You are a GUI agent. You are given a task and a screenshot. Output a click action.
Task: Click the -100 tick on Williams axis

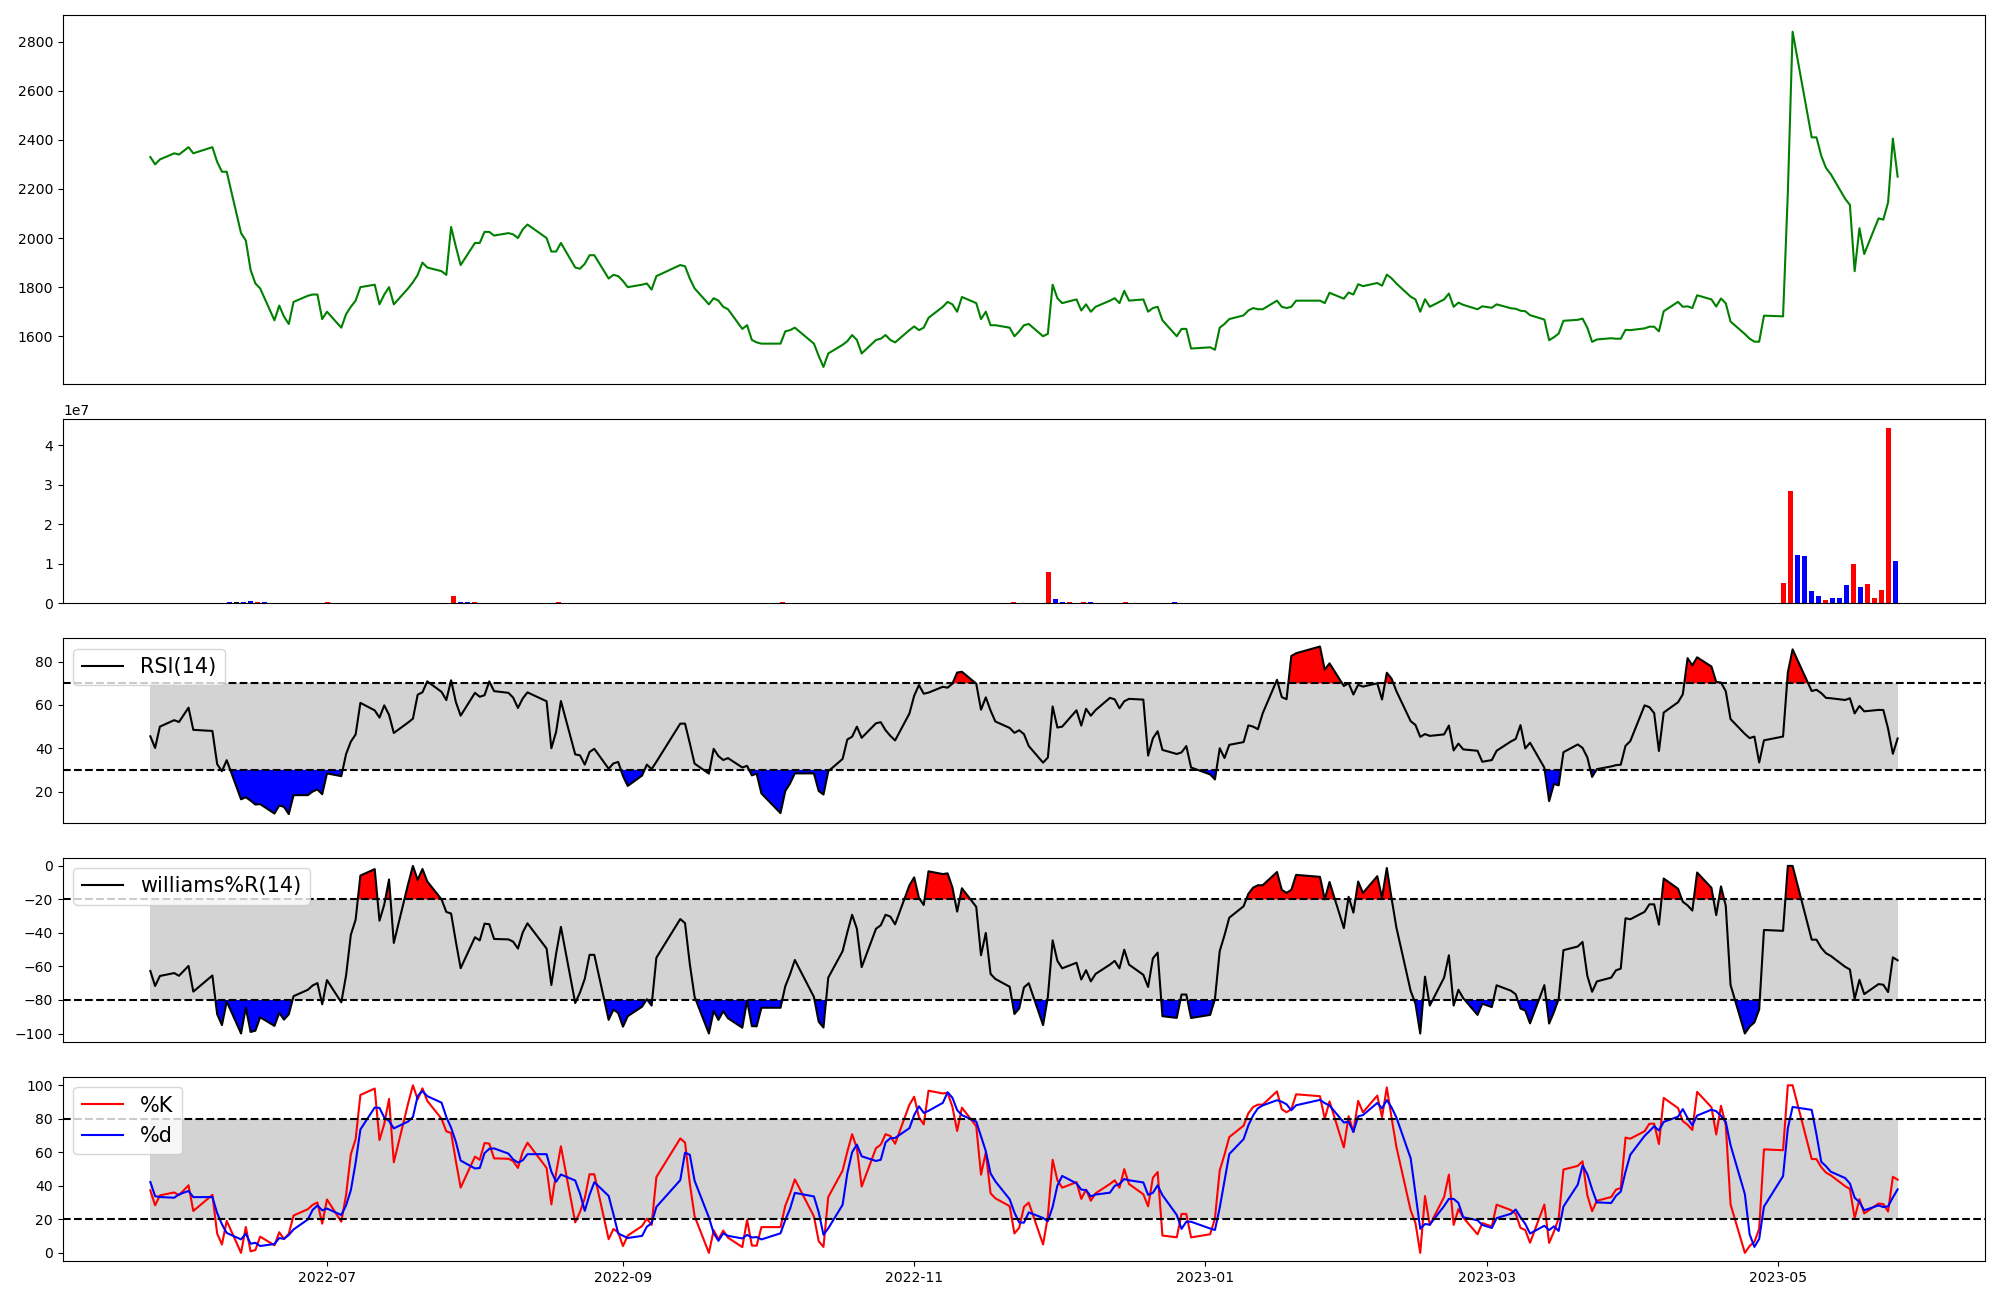(35, 1034)
